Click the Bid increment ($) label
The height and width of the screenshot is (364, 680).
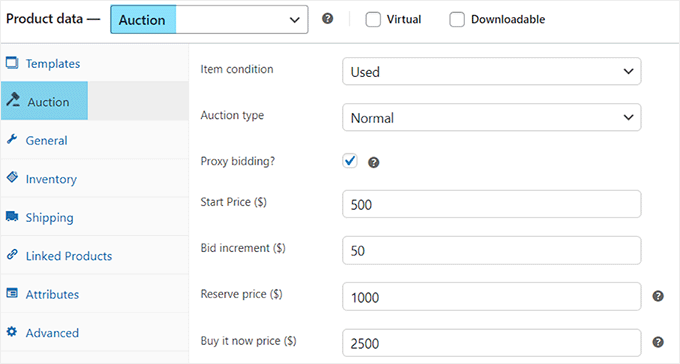coord(243,248)
